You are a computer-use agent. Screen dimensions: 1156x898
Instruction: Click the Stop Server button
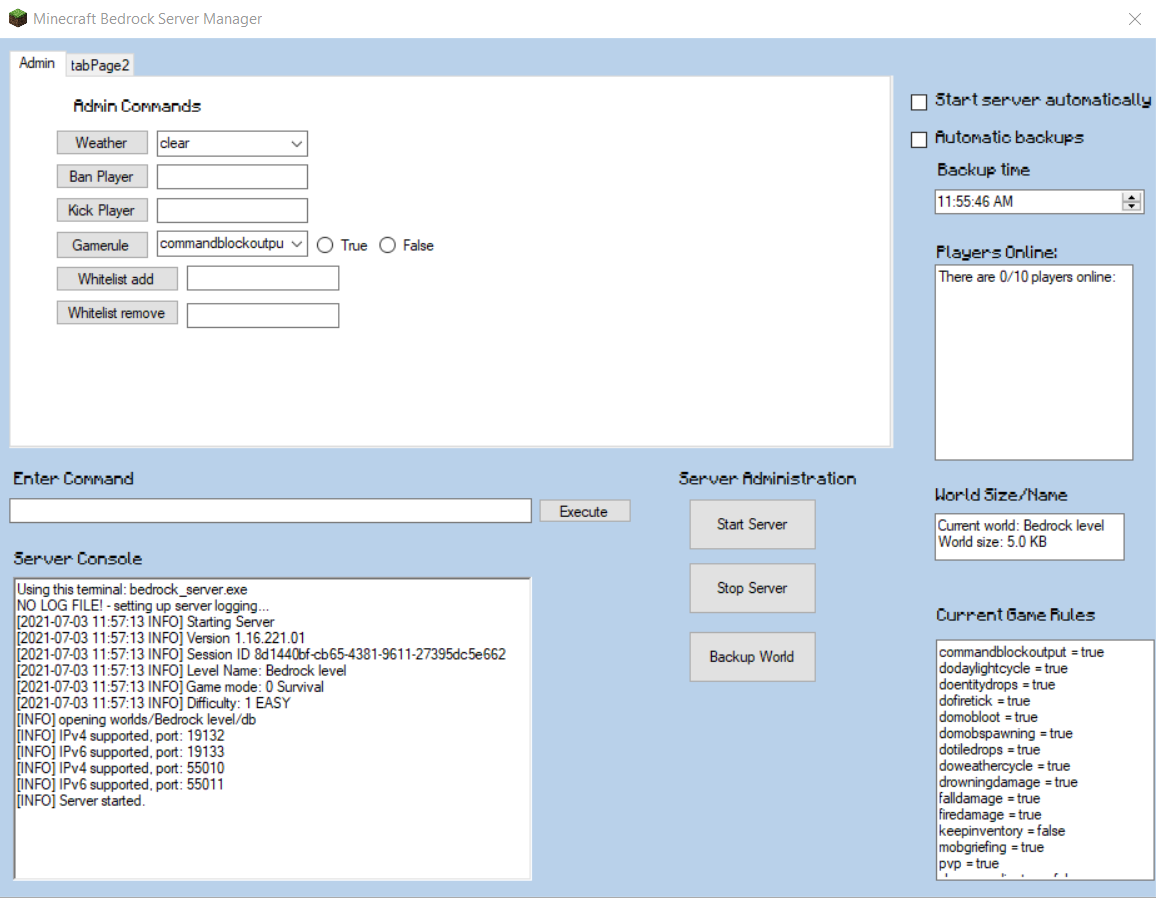coord(752,588)
